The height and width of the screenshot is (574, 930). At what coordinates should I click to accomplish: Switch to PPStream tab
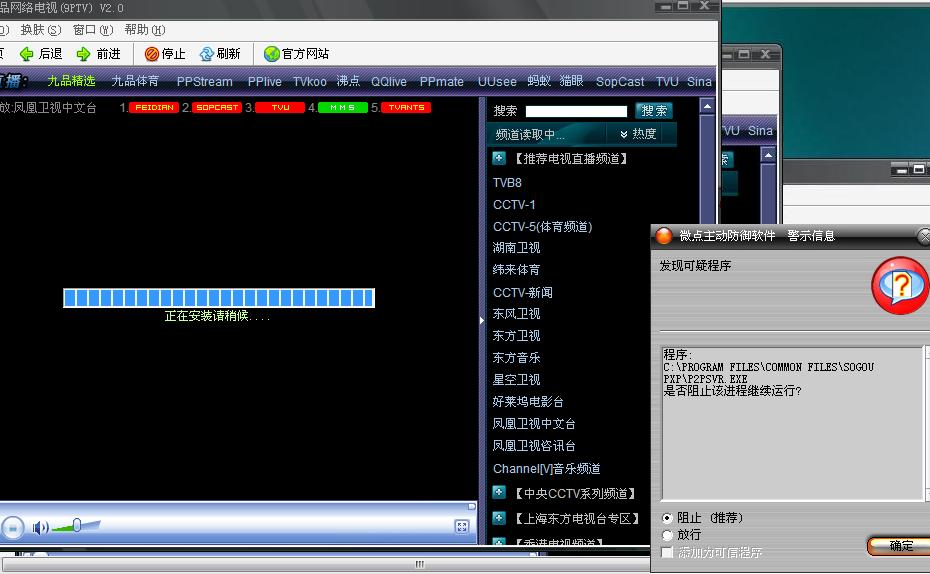205,82
